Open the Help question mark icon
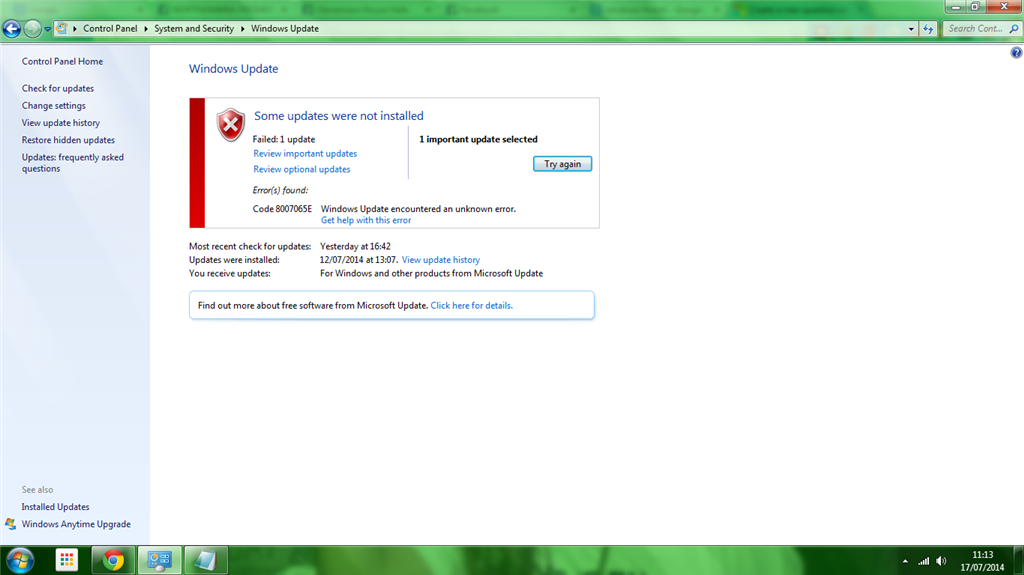This screenshot has width=1024, height=575. coord(1016,52)
